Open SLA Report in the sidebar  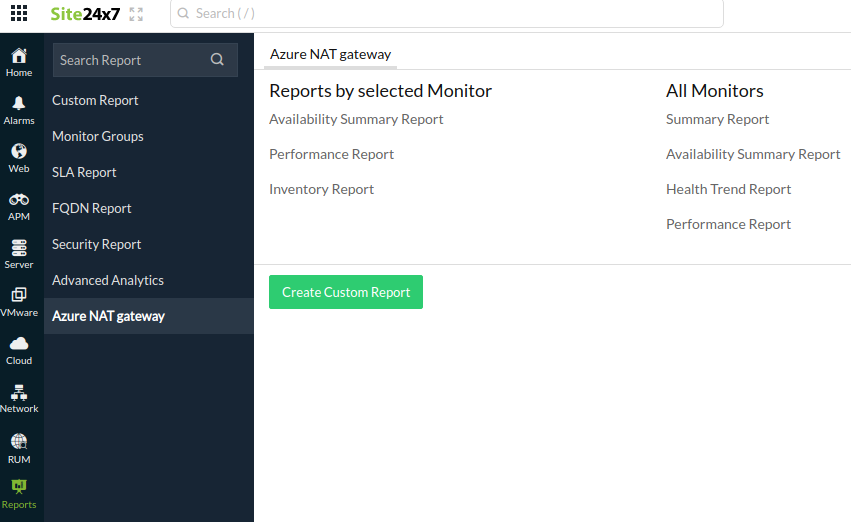(x=84, y=172)
